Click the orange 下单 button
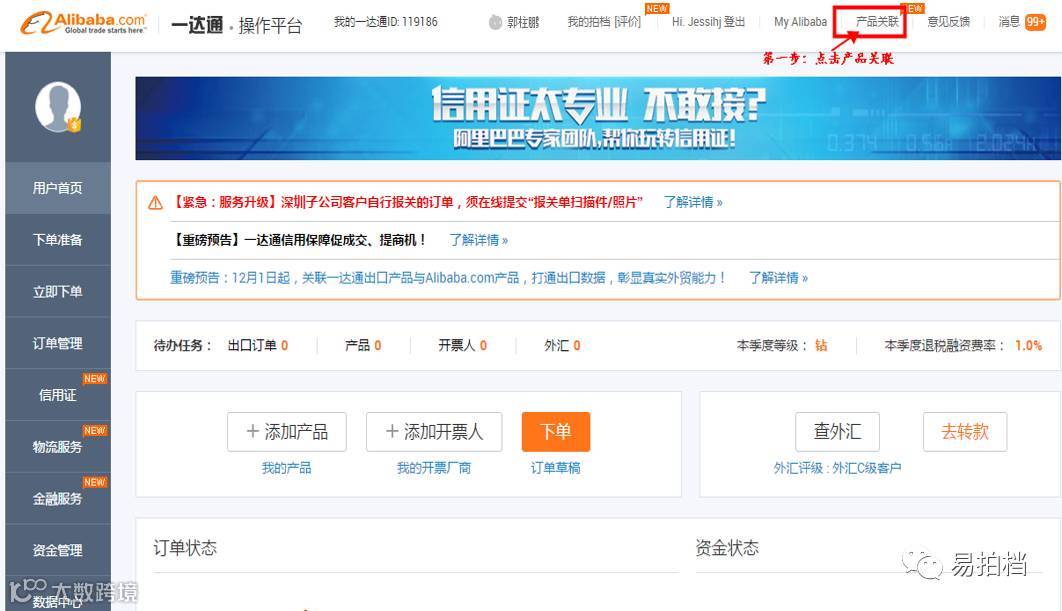 [x=555, y=431]
